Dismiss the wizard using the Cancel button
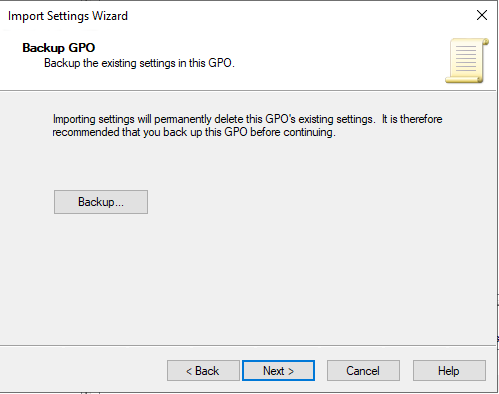Image resolution: width=499 pixels, height=394 pixels. point(363,370)
